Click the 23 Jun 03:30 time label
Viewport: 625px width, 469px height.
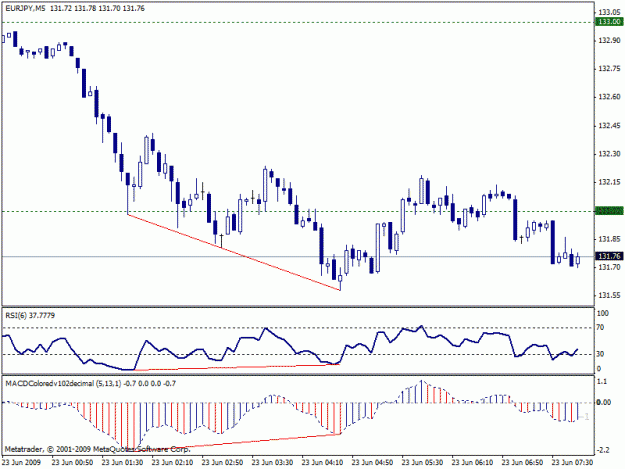pos(272,462)
